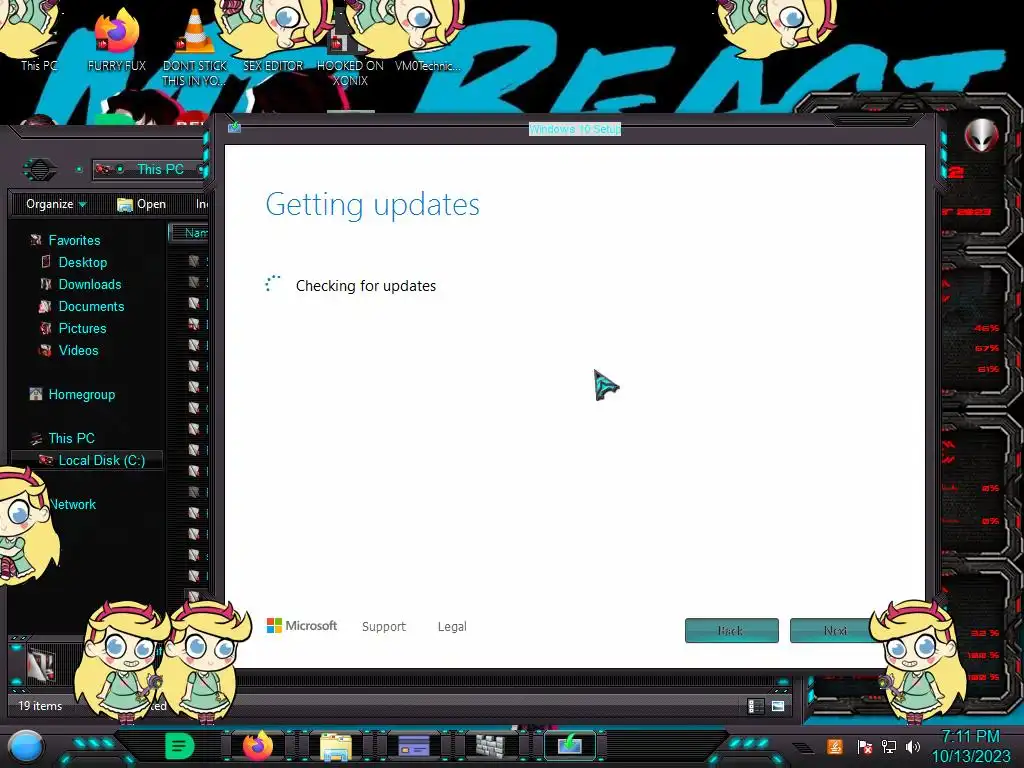Screen dimensions: 1024x768
Task: Open the green notes app on taskbar
Action: 179,746
